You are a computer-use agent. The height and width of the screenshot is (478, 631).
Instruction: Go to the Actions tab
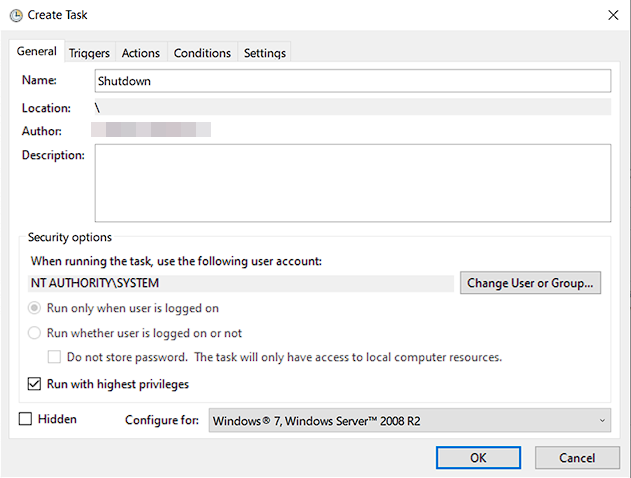141,53
